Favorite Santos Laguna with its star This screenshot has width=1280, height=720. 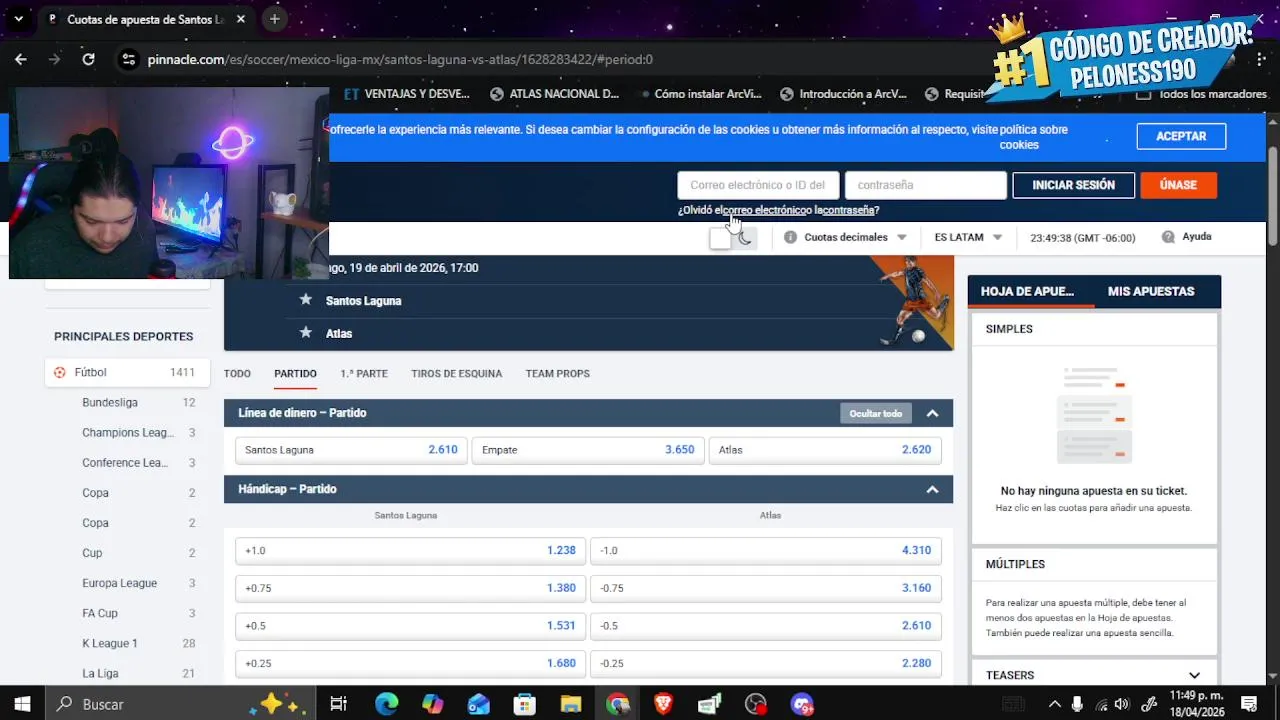(306, 300)
